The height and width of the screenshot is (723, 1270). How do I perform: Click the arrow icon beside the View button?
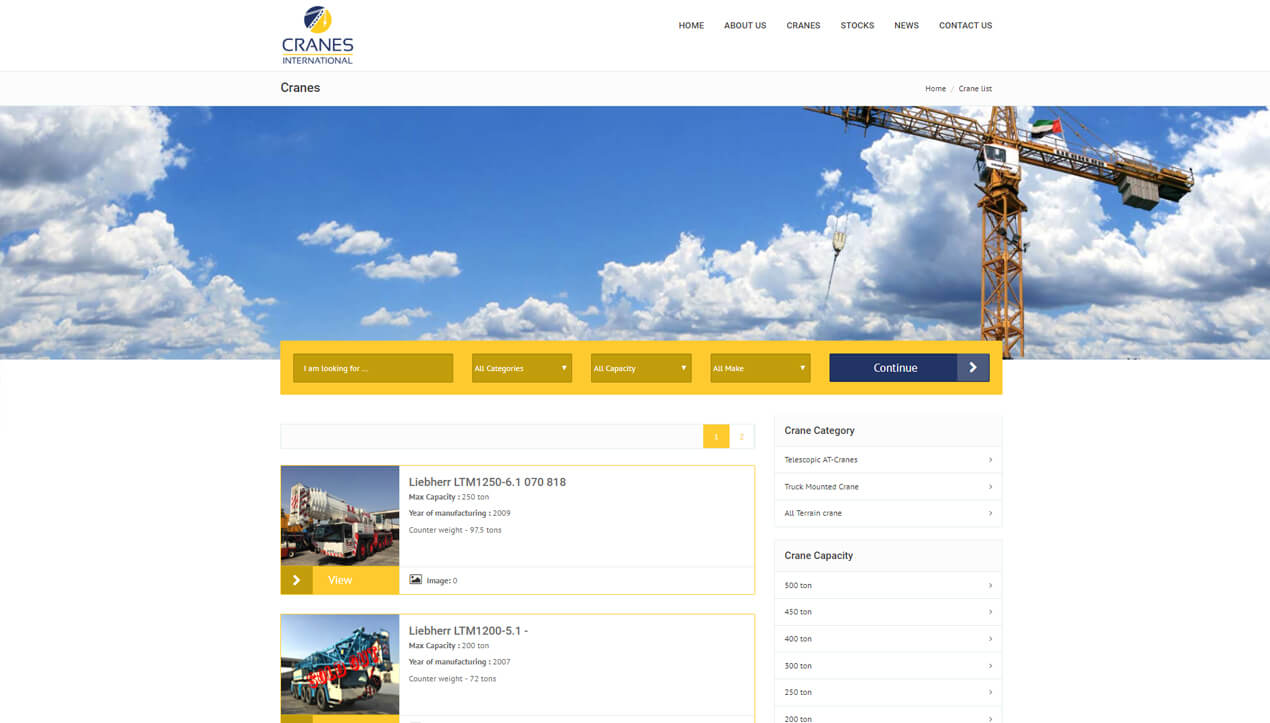297,580
